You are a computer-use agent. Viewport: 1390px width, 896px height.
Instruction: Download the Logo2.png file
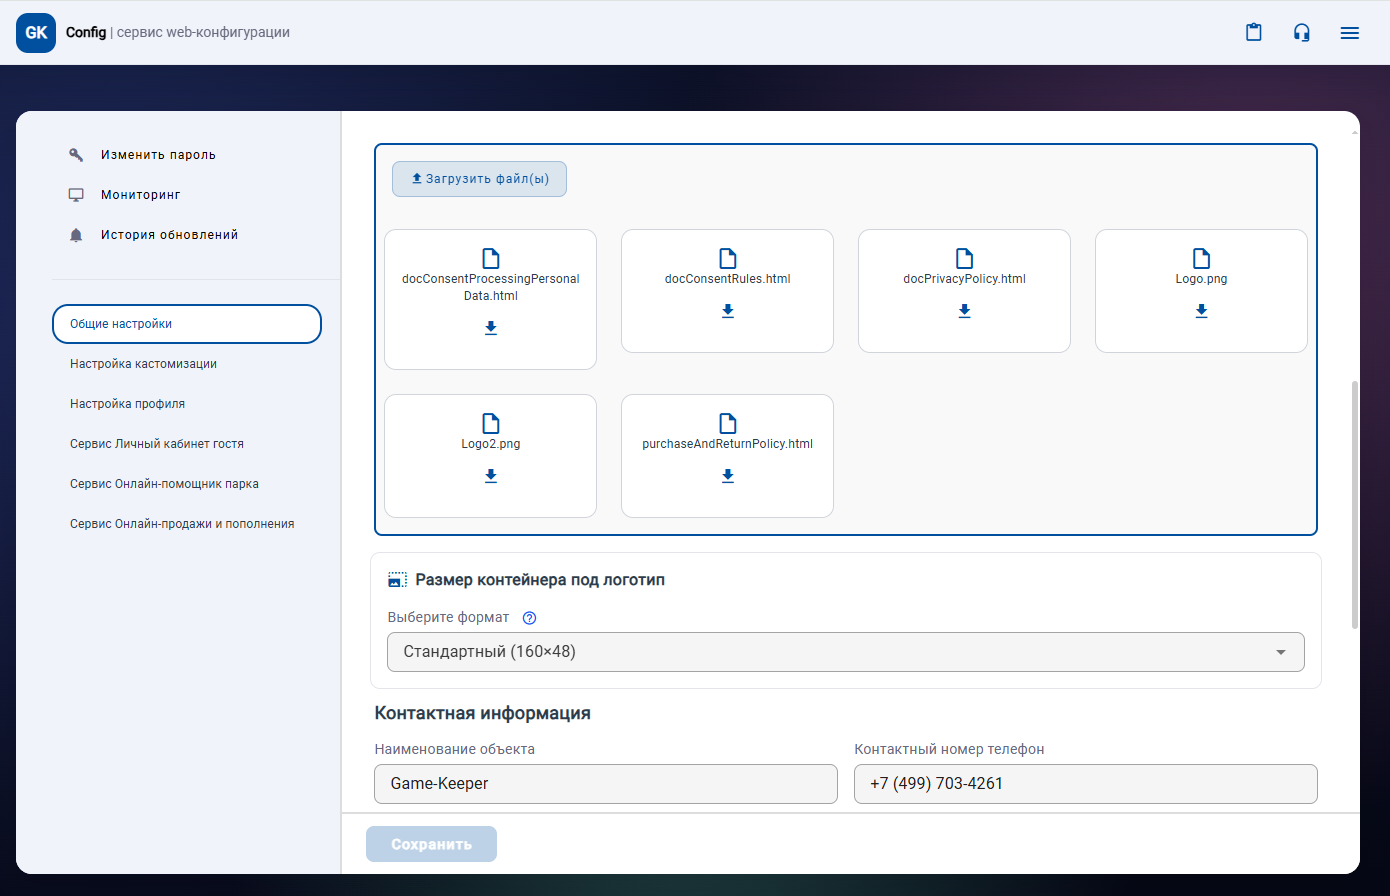[491, 476]
